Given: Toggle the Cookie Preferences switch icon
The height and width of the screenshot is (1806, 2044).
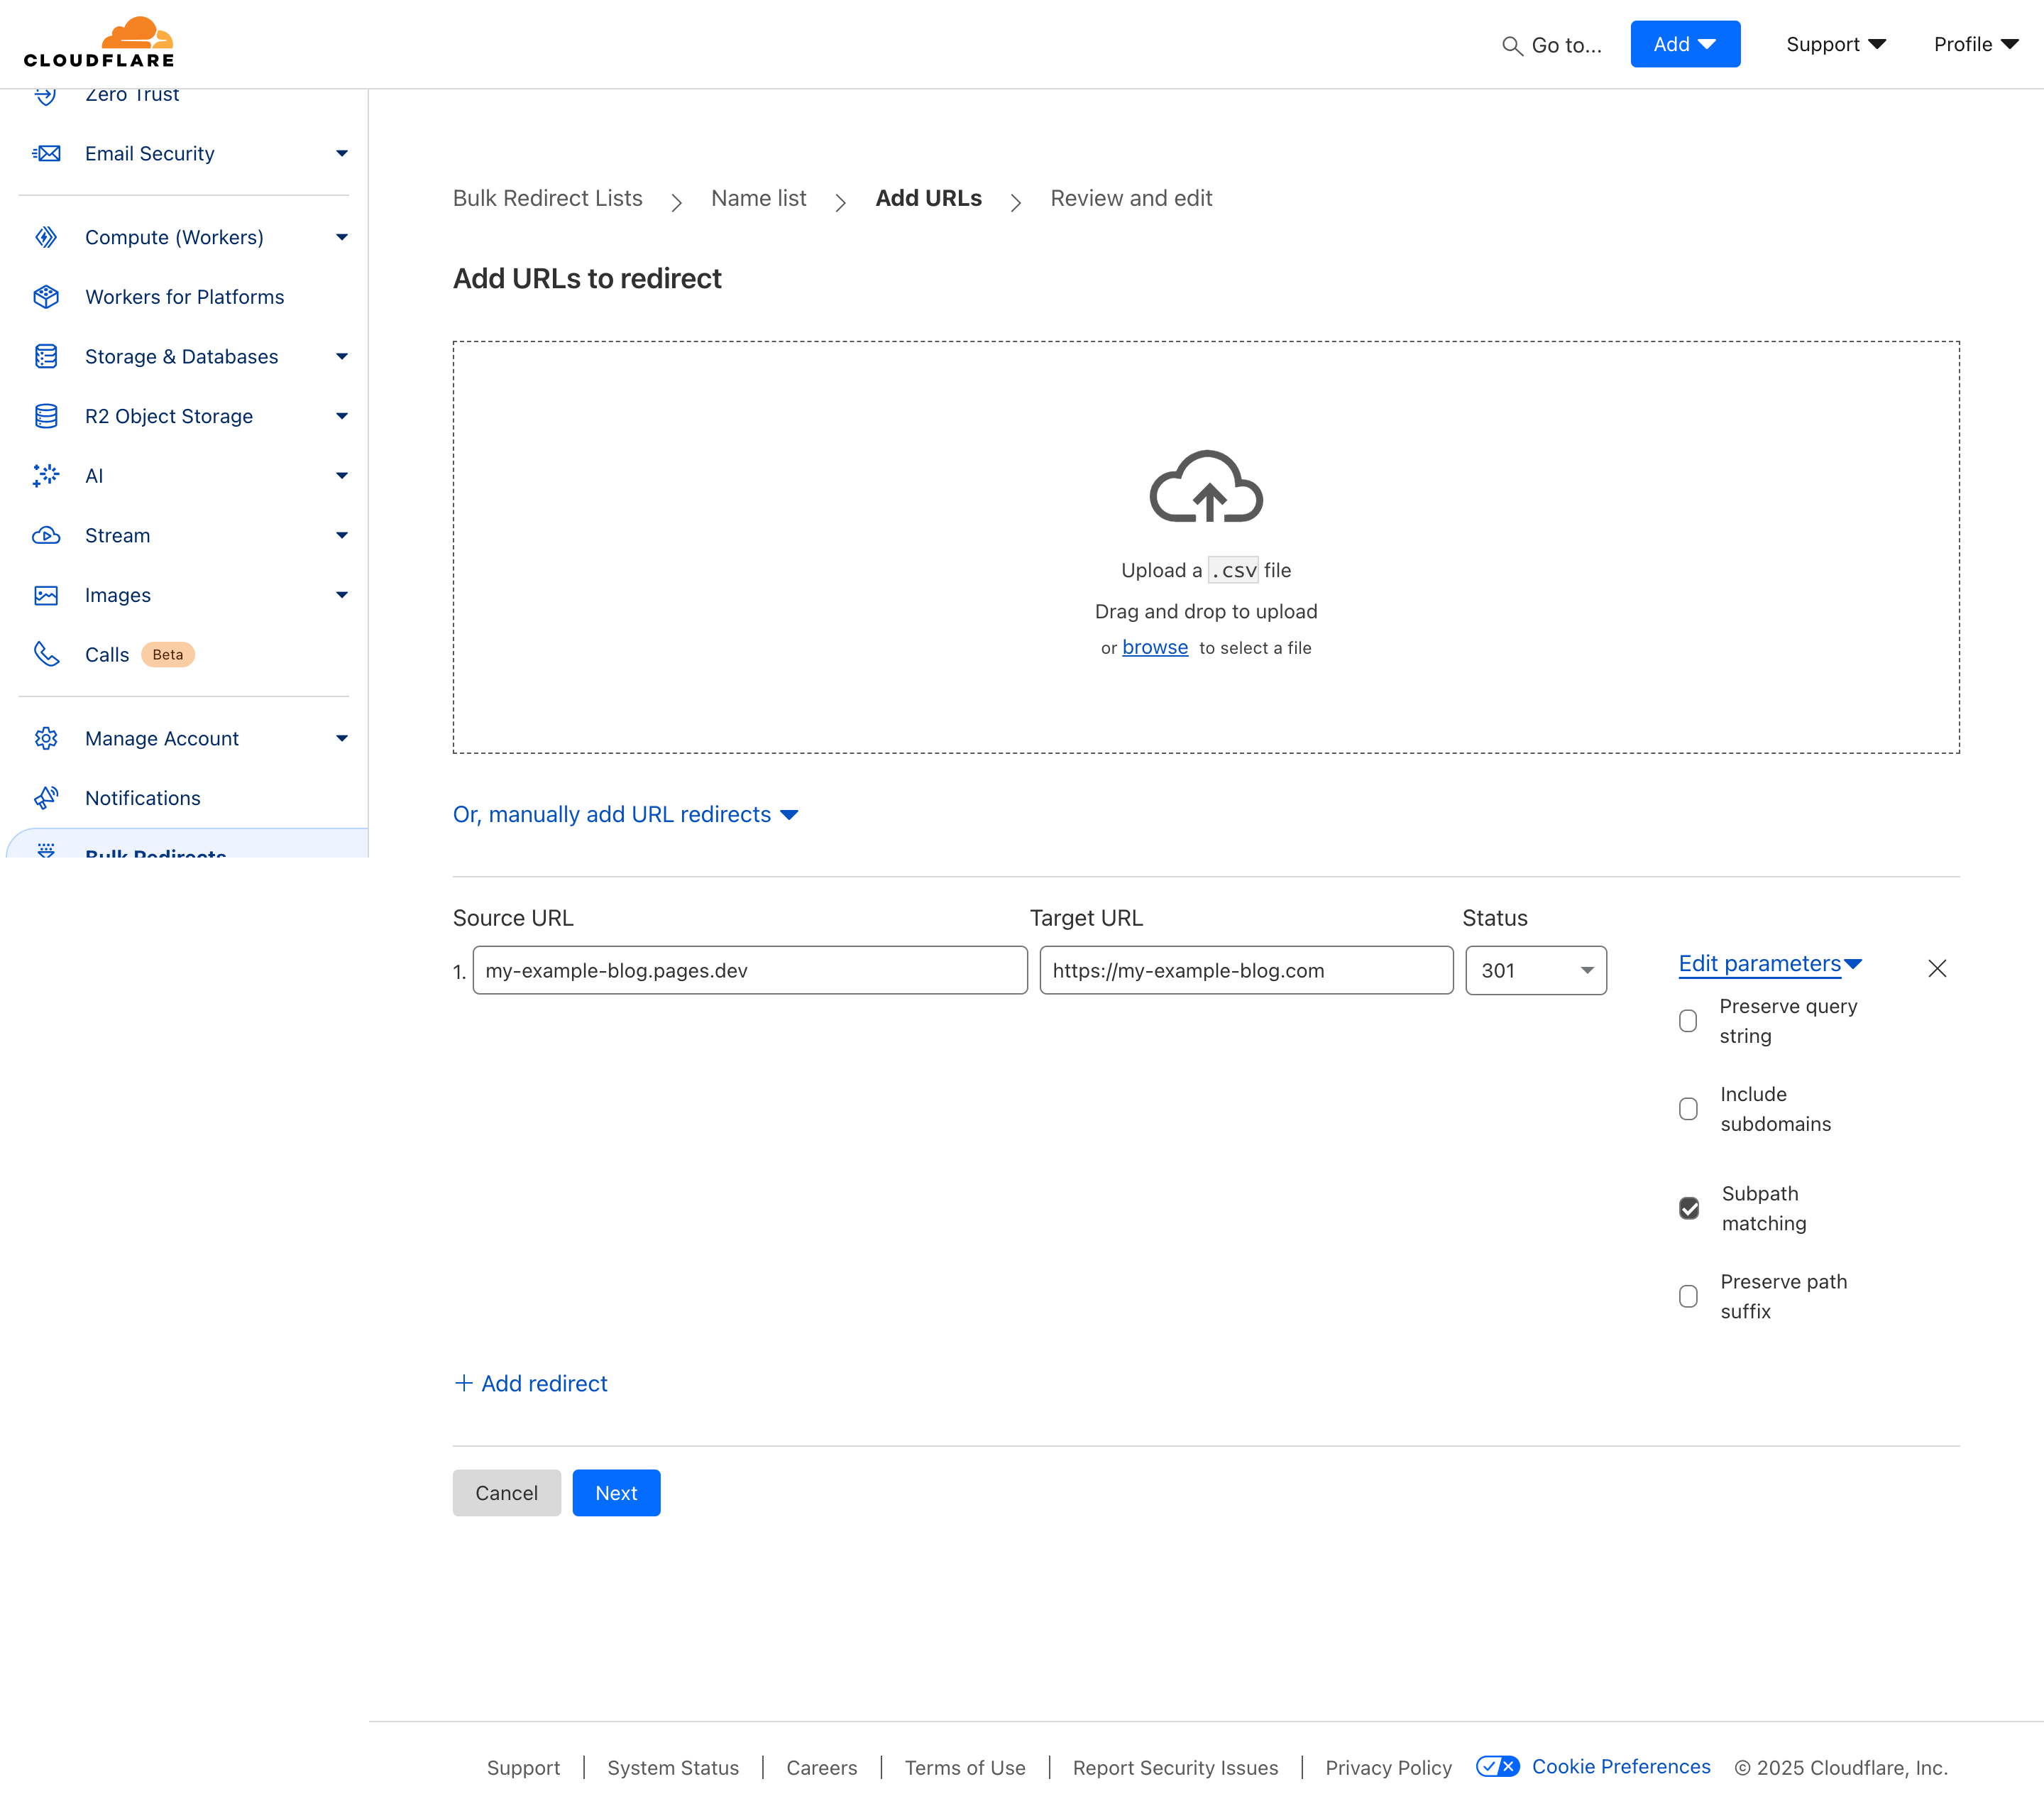Looking at the screenshot, I should [x=1497, y=1766].
